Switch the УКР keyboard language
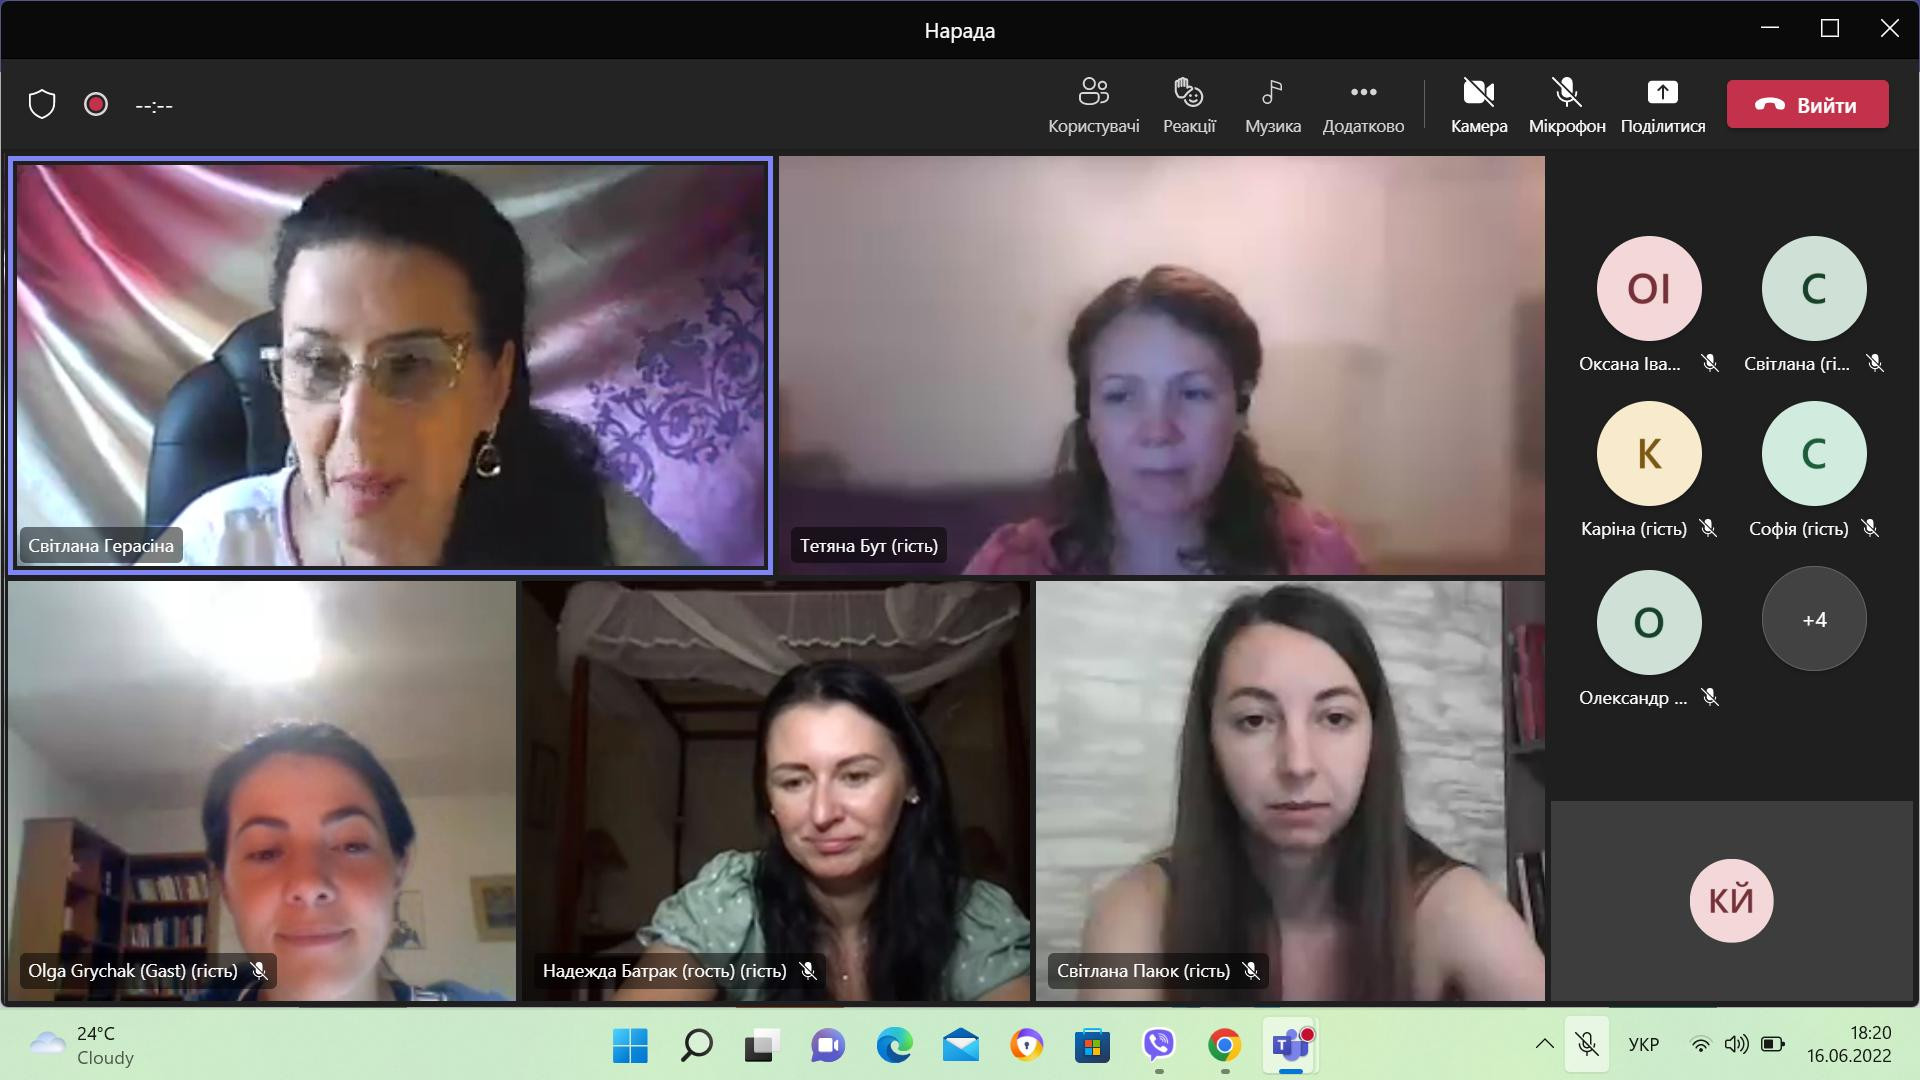Image resolution: width=1920 pixels, height=1080 pixels. coord(1643,1045)
